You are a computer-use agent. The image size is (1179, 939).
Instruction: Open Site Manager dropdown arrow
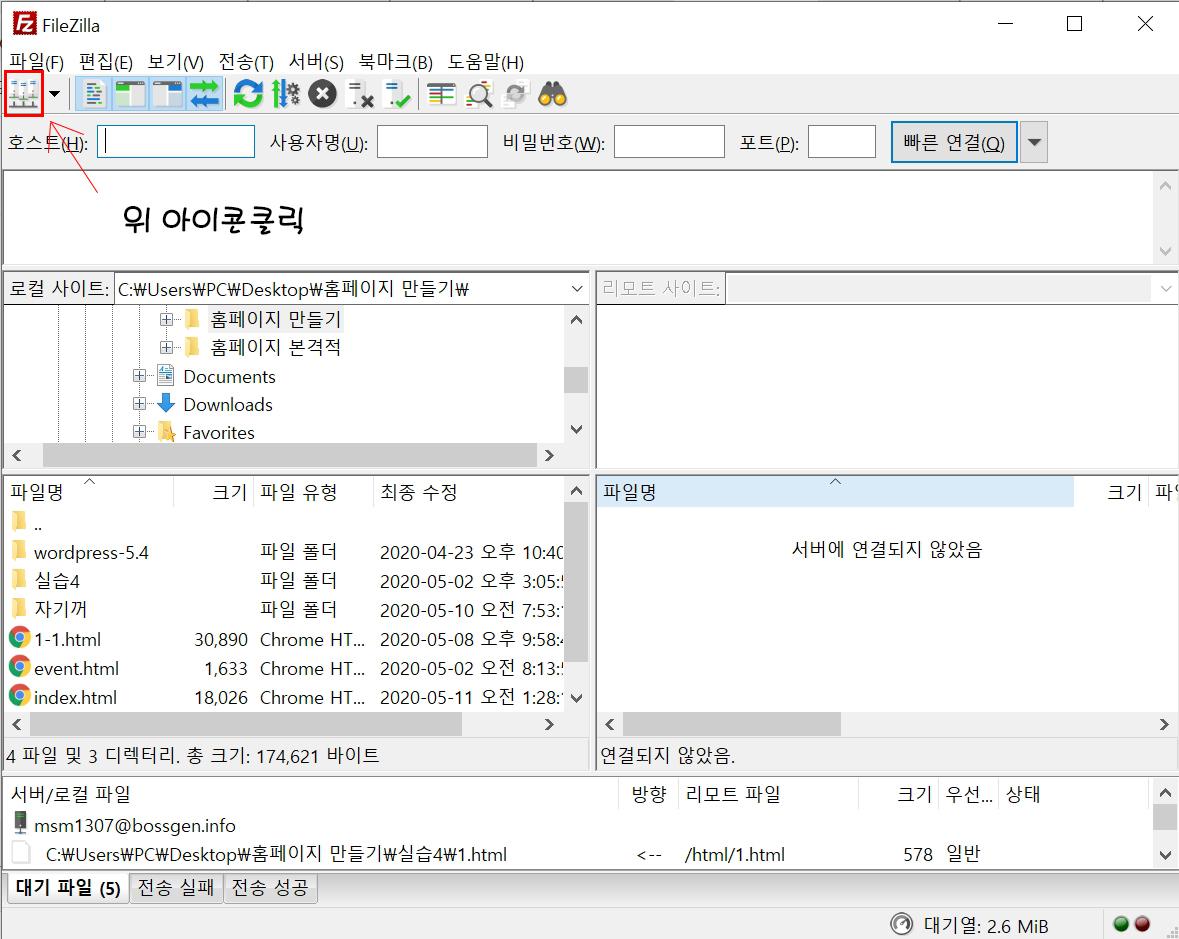point(54,94)
